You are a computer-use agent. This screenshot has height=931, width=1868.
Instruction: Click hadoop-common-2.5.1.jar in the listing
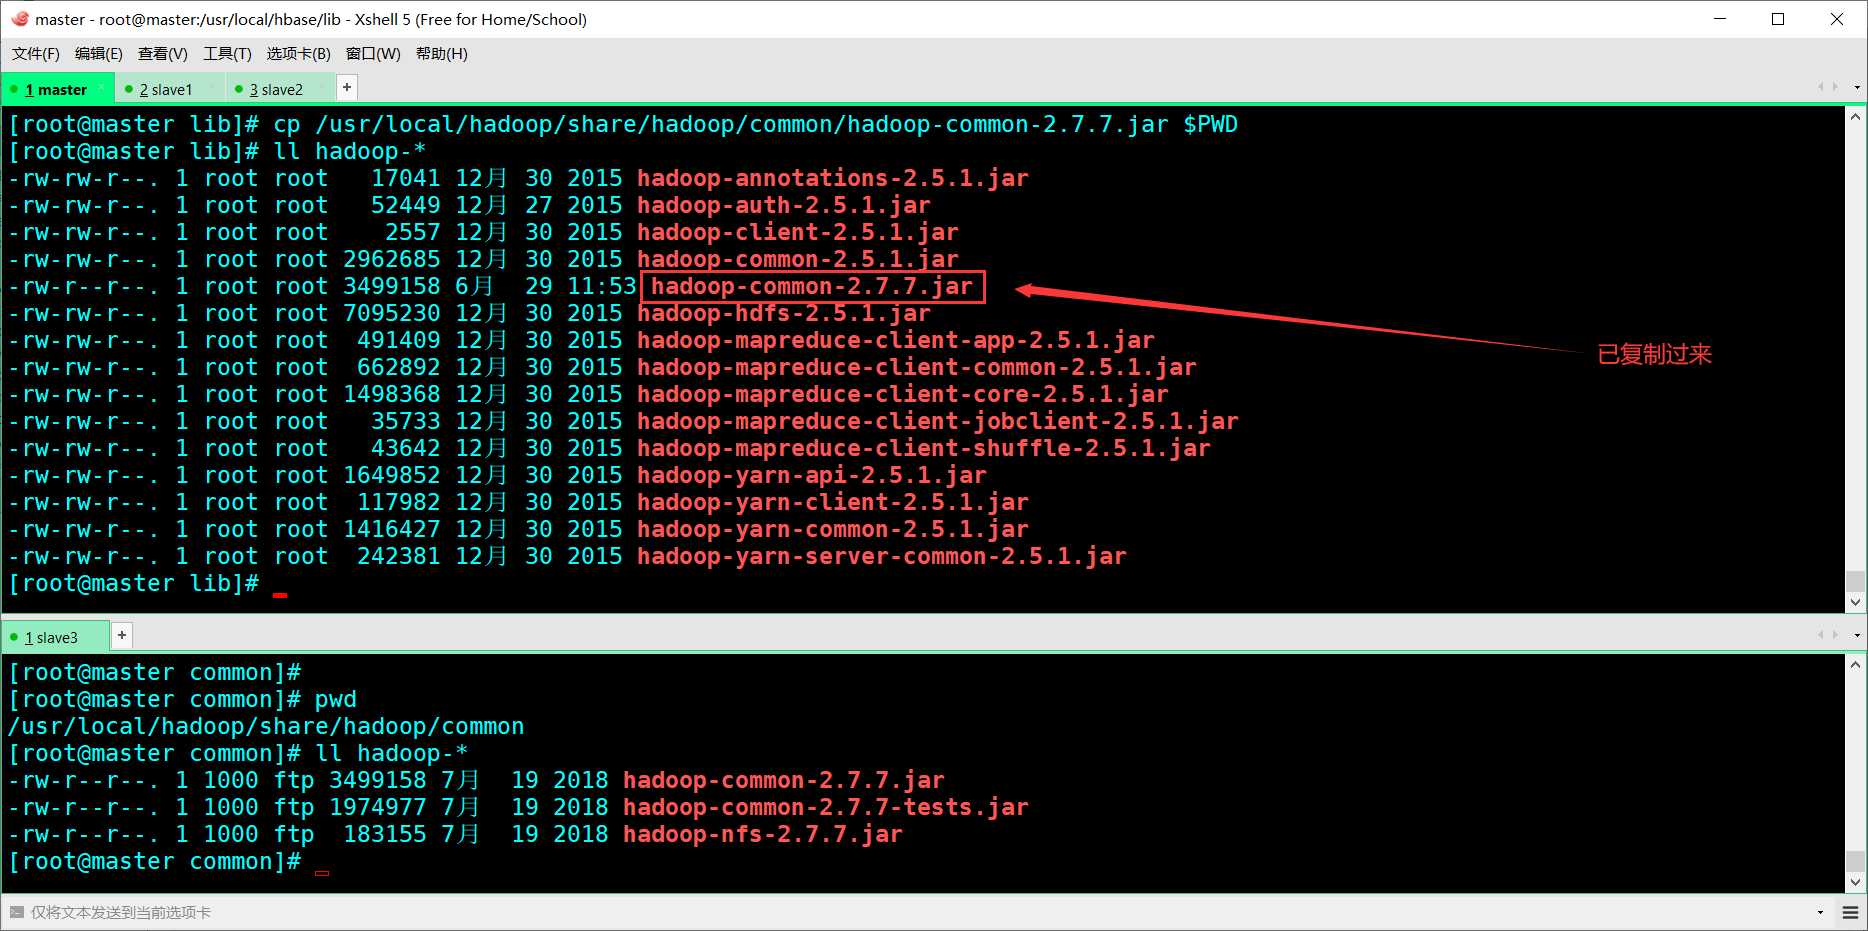[x=798, y=259]
